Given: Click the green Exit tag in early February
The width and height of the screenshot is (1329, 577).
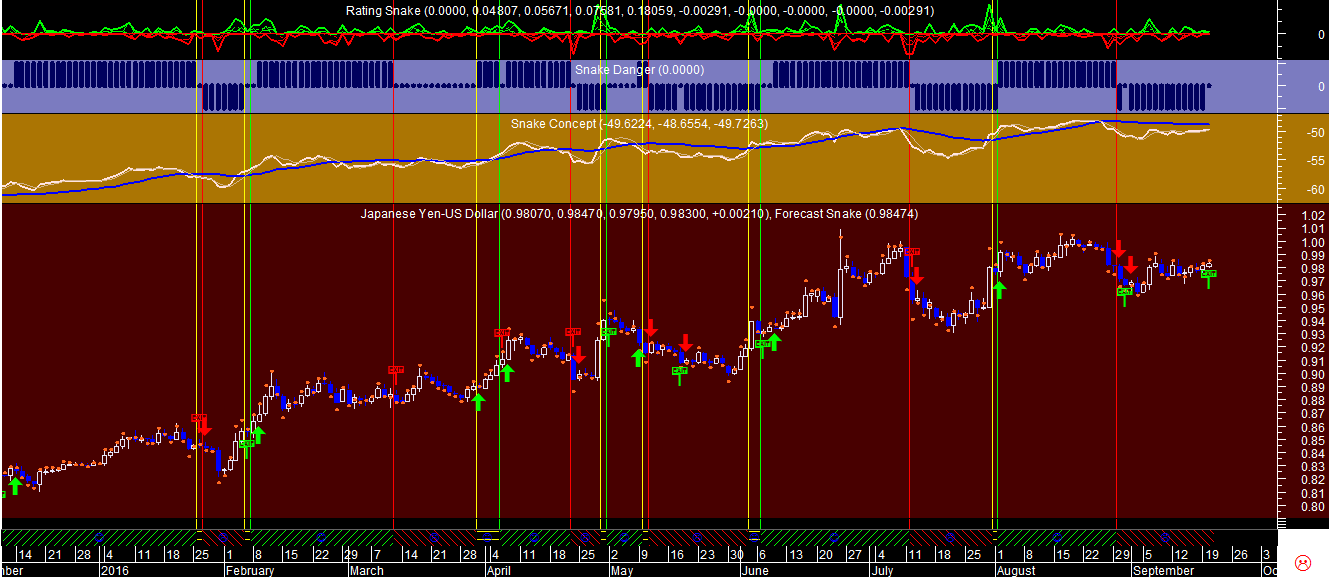Looking at the screenshot, I should coord(247,443).
